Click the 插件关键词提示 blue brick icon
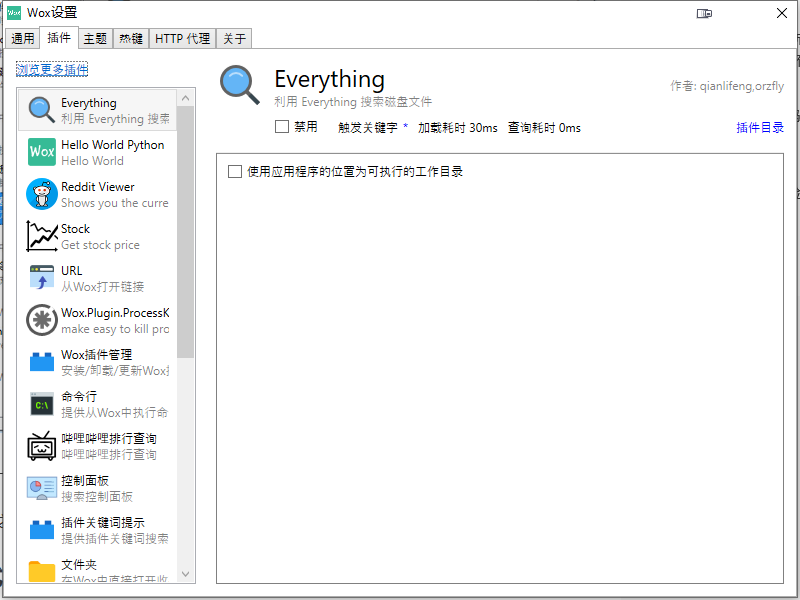 pyautogui.click(x=41, y=530)
